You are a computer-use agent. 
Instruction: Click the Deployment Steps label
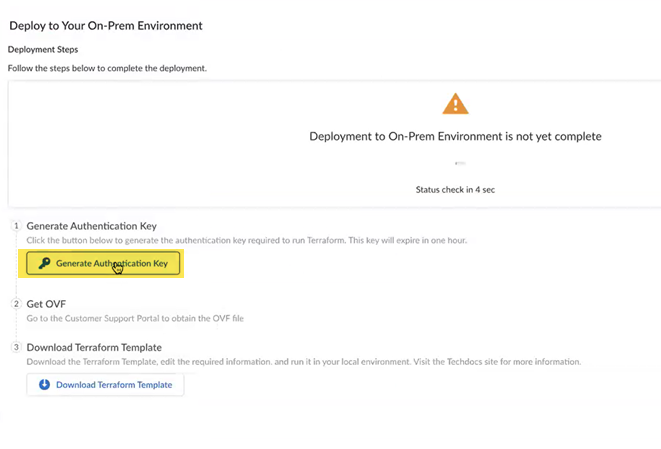point(43,49)
